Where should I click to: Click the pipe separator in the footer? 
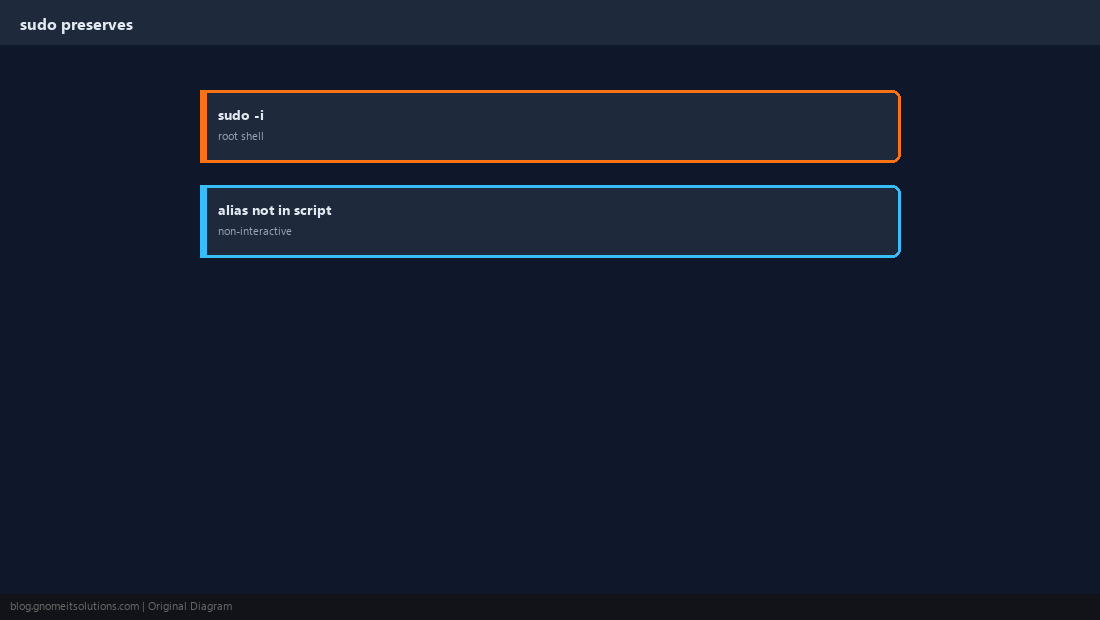coord(144,607)
